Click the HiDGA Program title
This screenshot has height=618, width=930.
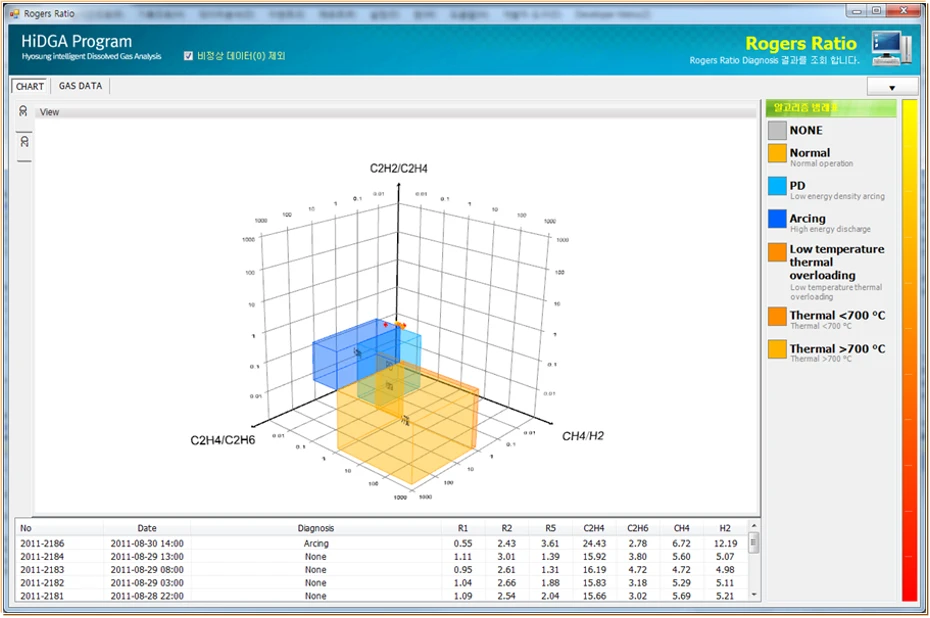77,42
